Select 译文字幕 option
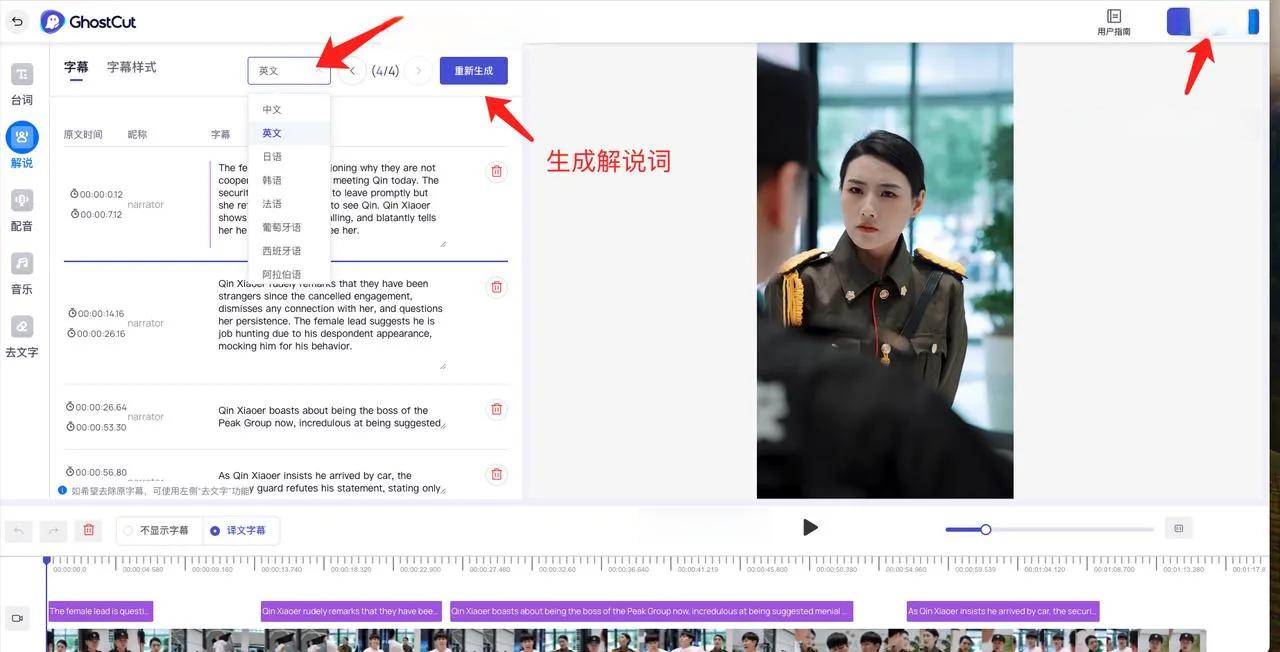 click(240, 530)
